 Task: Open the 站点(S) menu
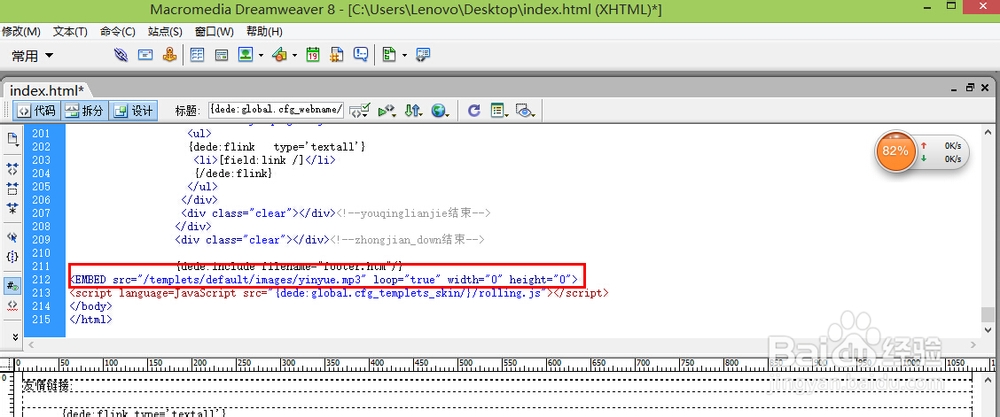(165, 31)
